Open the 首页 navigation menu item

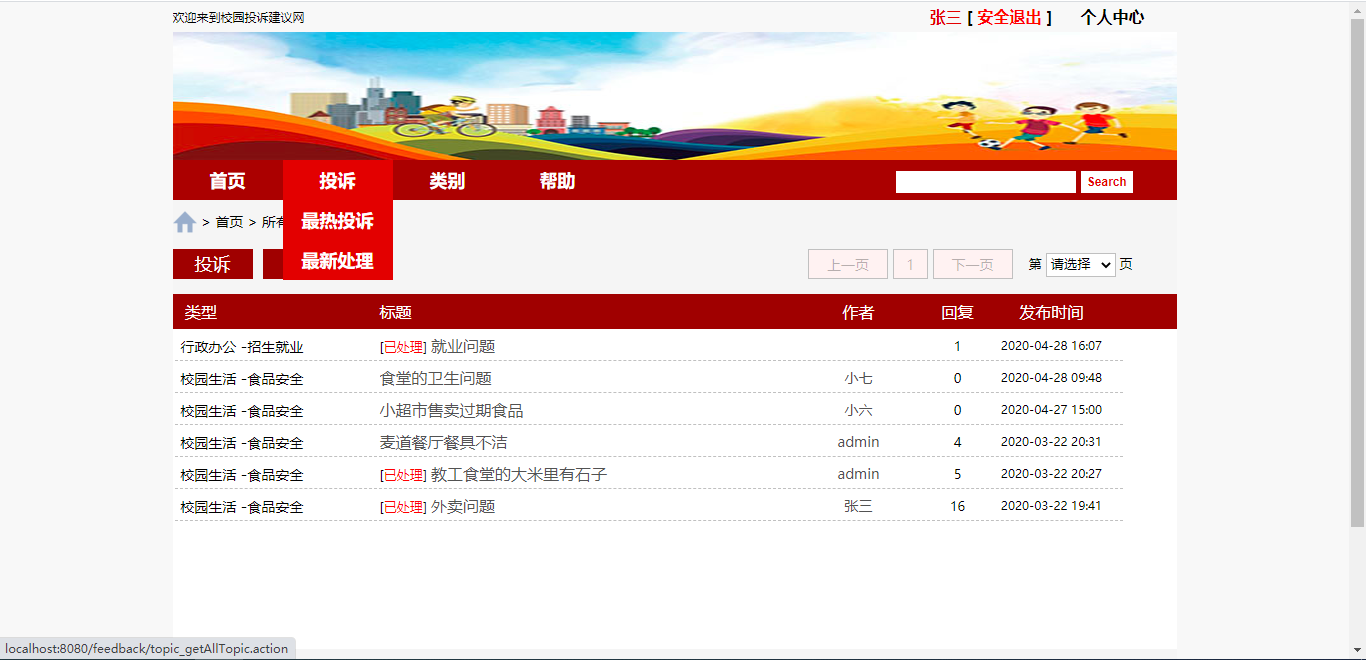228,181
